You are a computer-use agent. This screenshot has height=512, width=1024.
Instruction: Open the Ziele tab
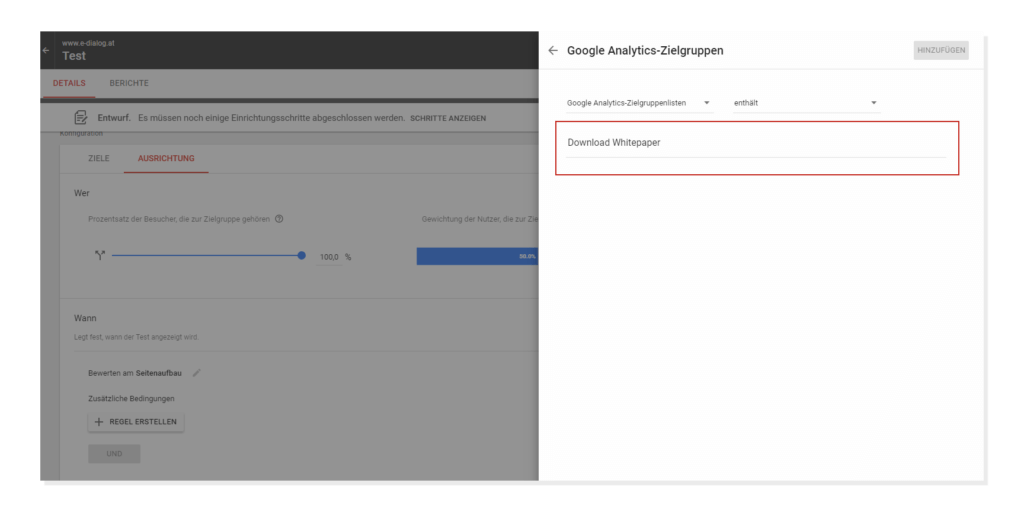pos(99,159)
